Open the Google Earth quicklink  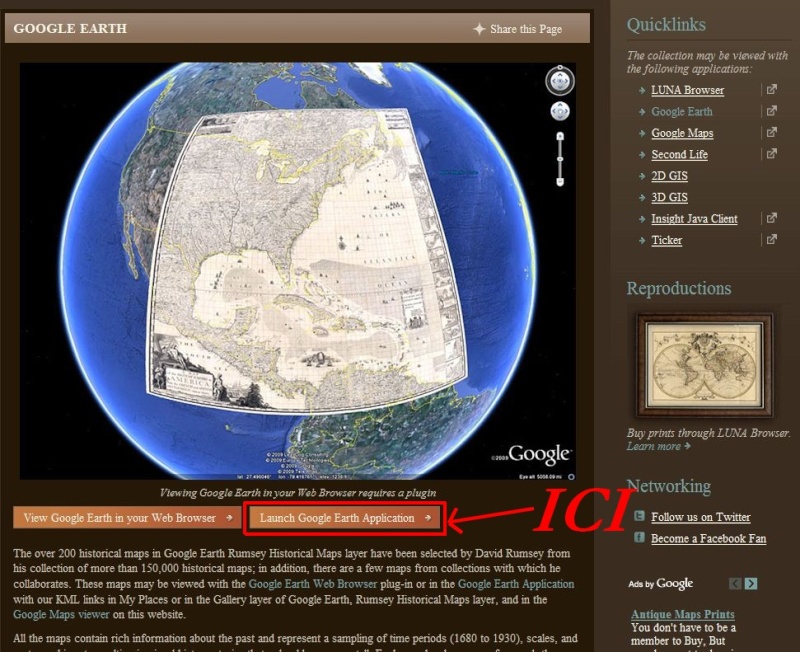pyautogui.click(x=682, y=112)
